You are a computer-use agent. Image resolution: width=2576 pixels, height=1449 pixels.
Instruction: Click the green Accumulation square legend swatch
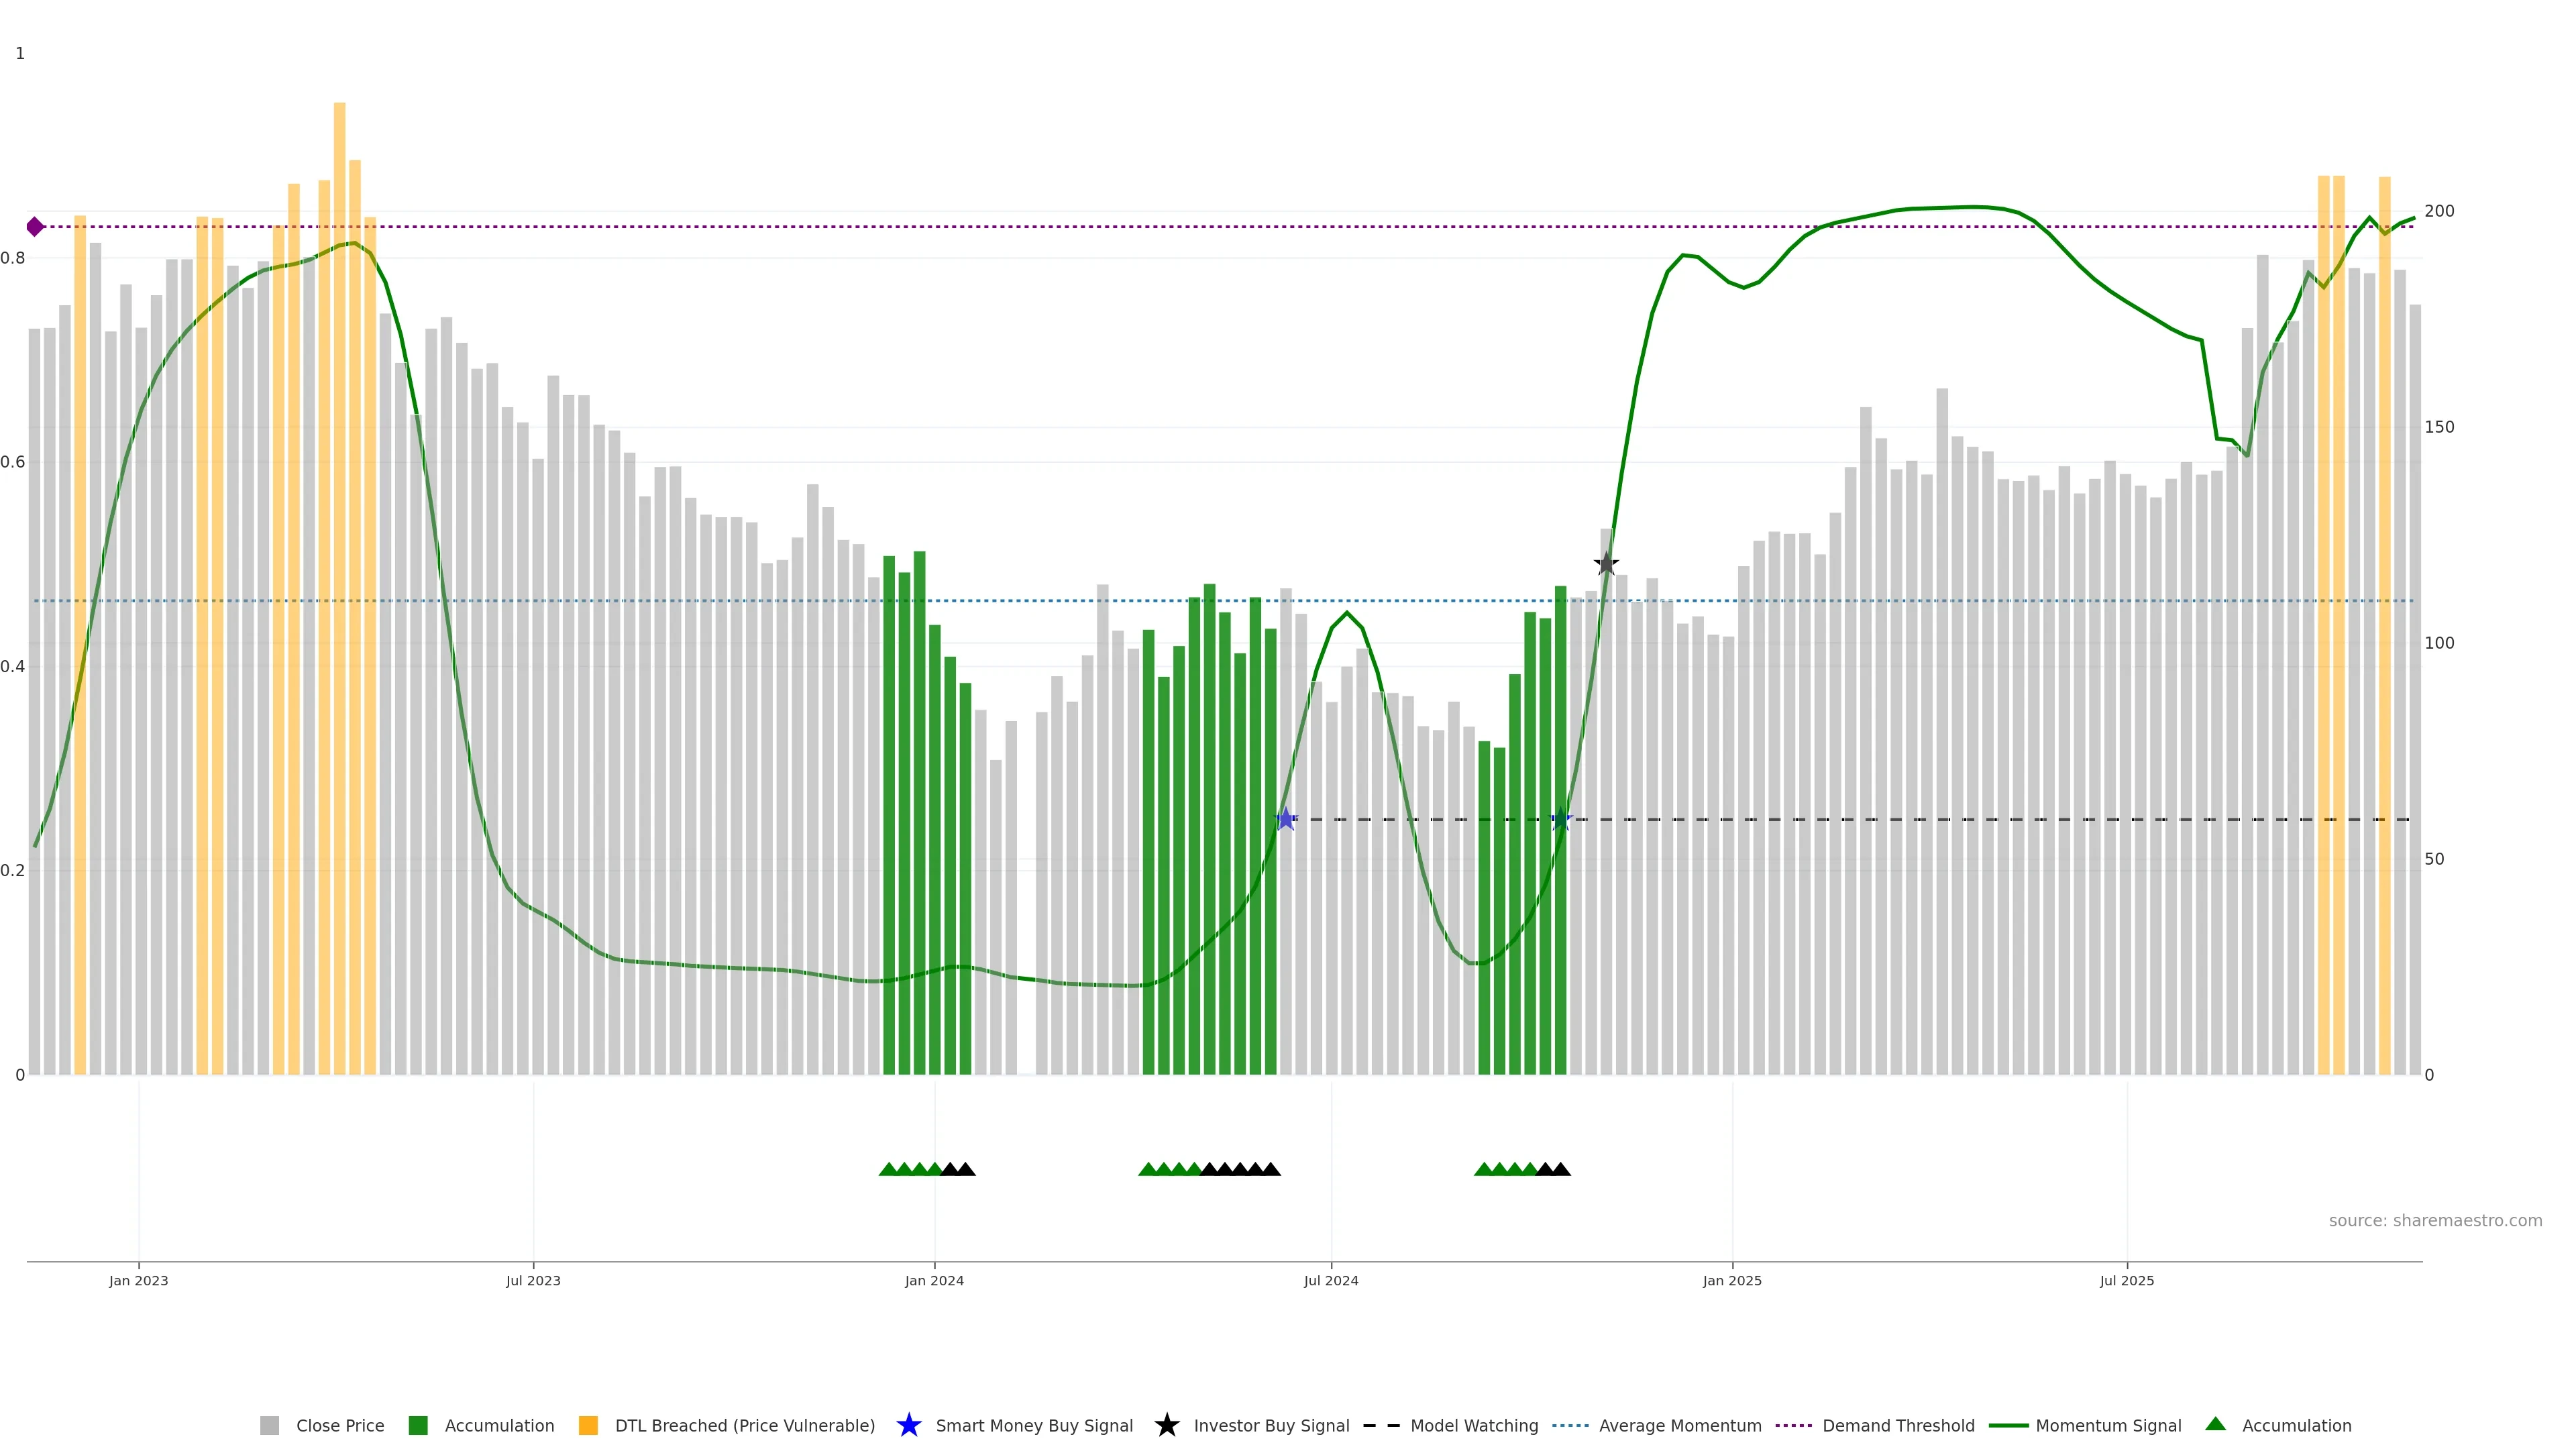coord(418,1426)
